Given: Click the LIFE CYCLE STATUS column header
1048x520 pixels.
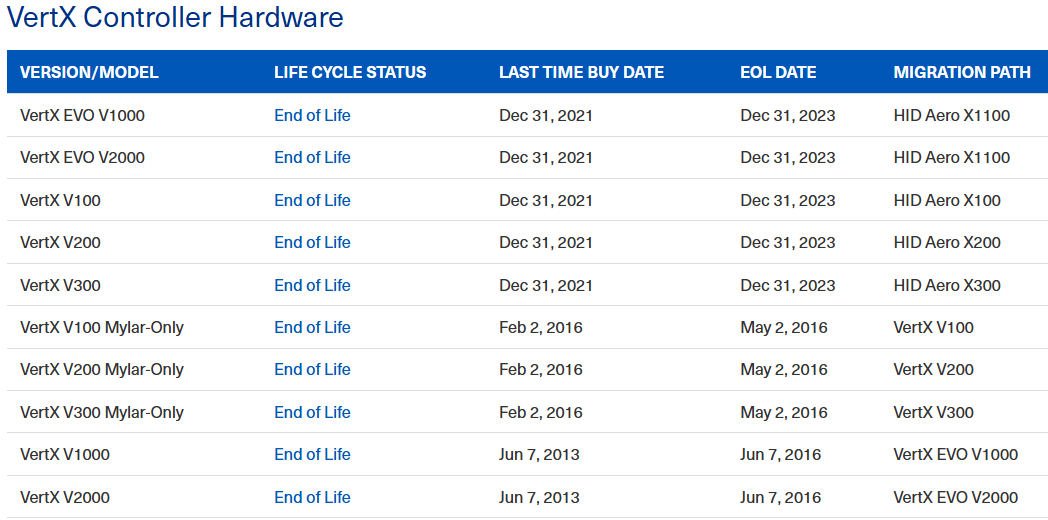Looking at the screenshot, I should (350, 72).
